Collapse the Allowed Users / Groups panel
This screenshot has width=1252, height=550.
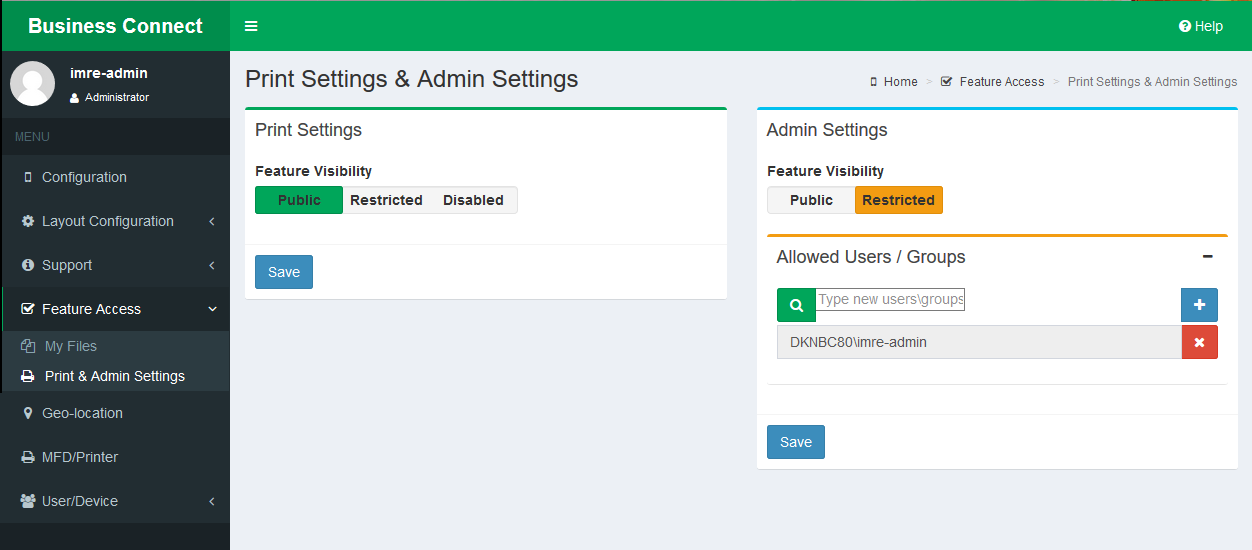tap(1207, 257)
